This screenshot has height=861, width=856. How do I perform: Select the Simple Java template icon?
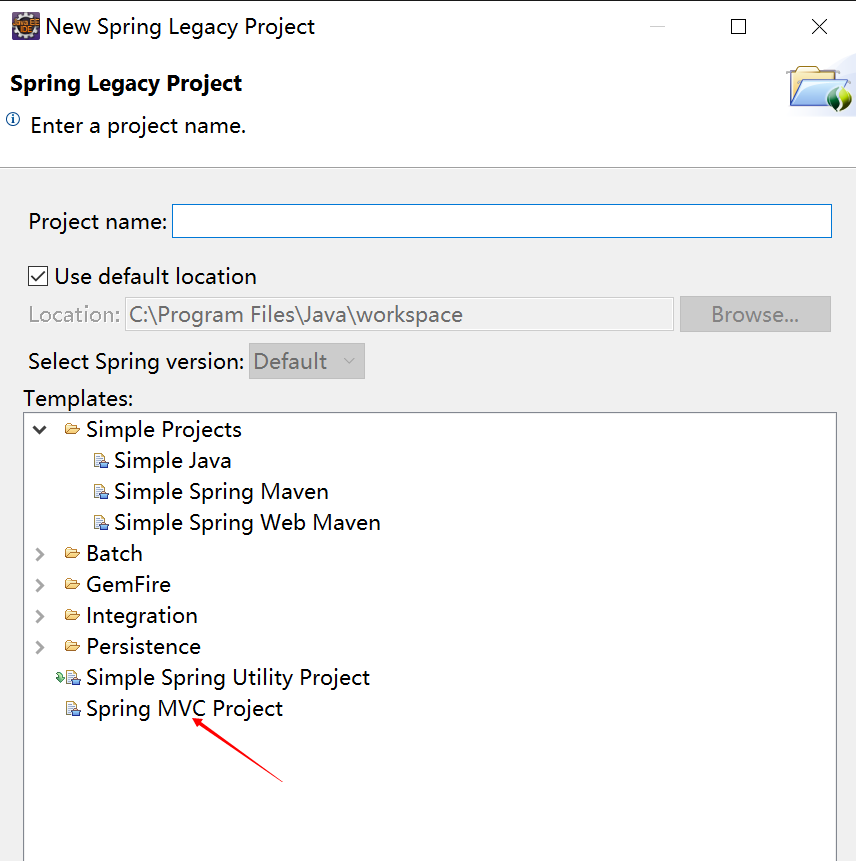[100, 460]
